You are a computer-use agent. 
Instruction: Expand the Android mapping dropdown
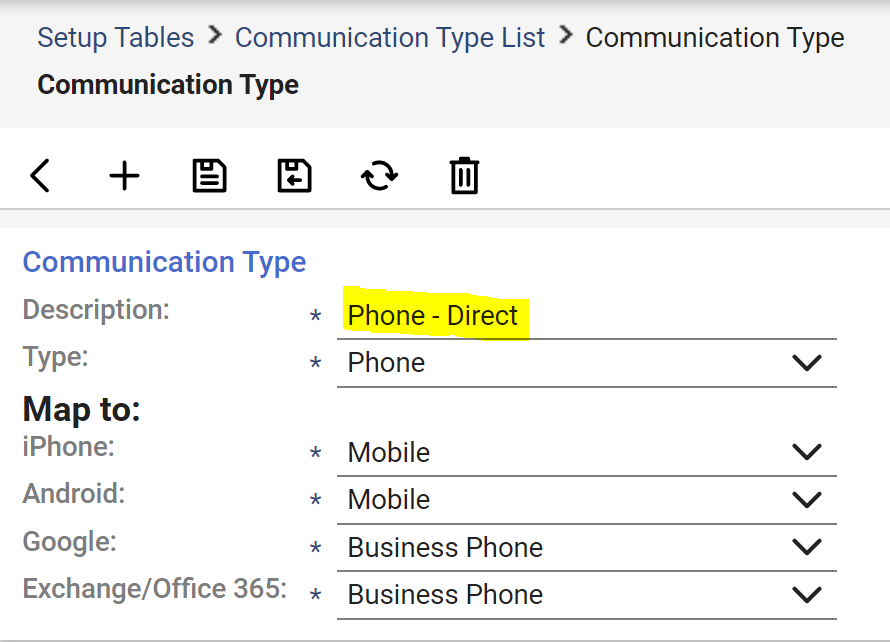(586, 500)
